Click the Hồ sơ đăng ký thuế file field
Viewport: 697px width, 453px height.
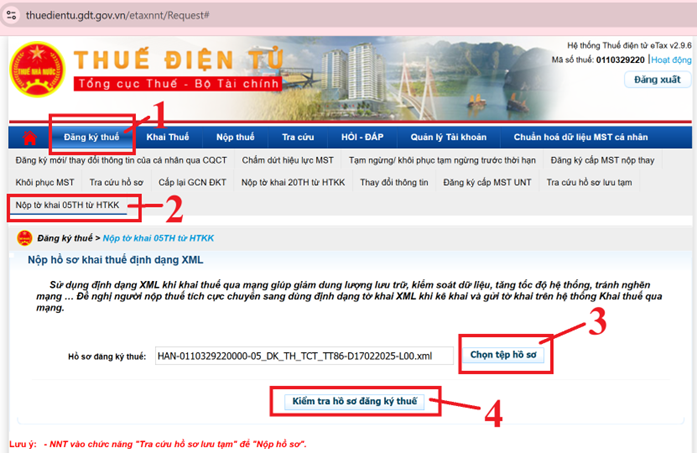(304, 356)
